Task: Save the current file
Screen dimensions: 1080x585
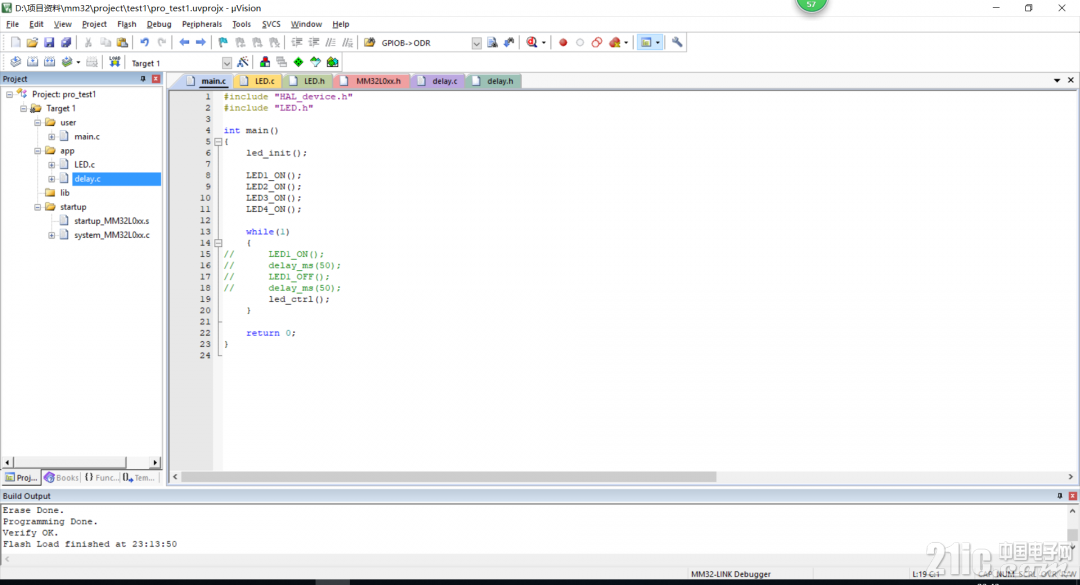Action: pos(49,43)
